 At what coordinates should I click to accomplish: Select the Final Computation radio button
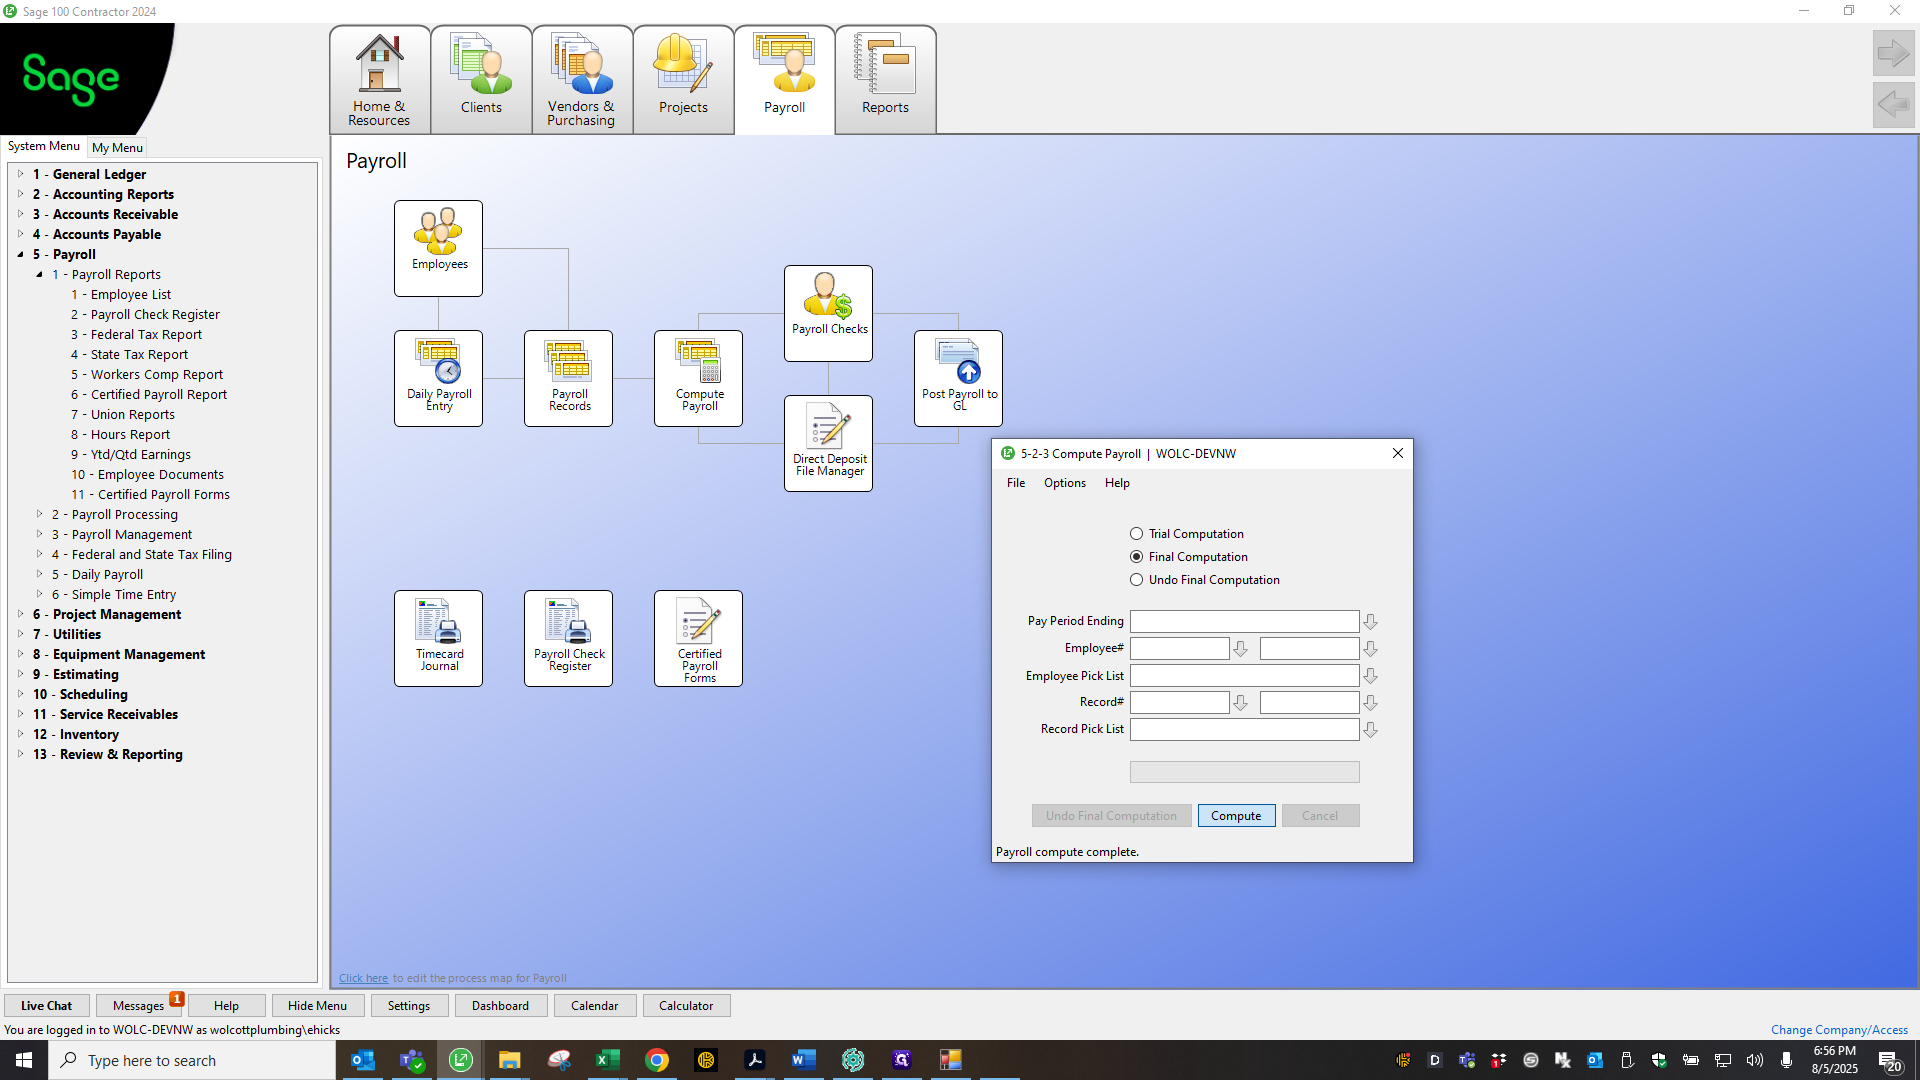(1136, 557)
